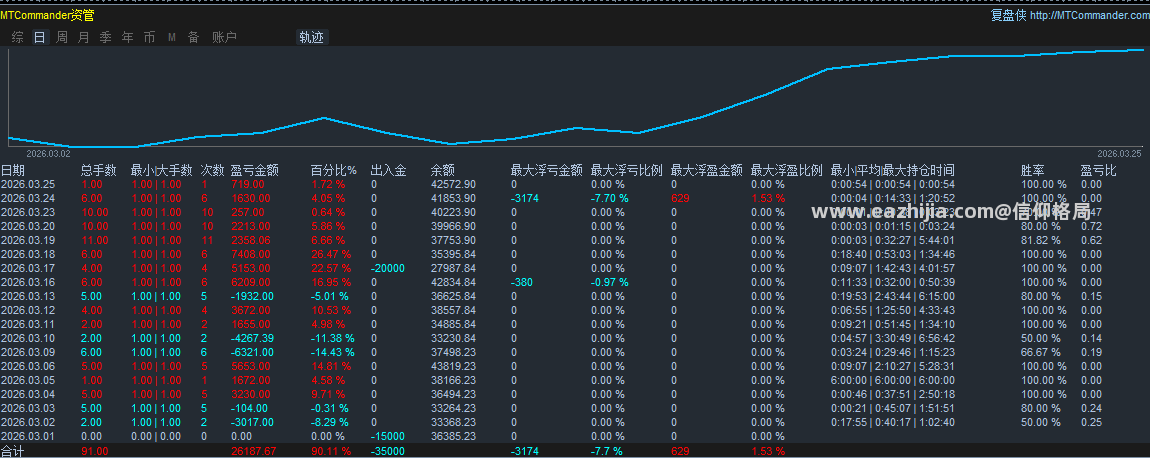The height and width of the screenshot is (458, 1150).
Task: Open the 周 weekly tab
Action: click(62, 37)
